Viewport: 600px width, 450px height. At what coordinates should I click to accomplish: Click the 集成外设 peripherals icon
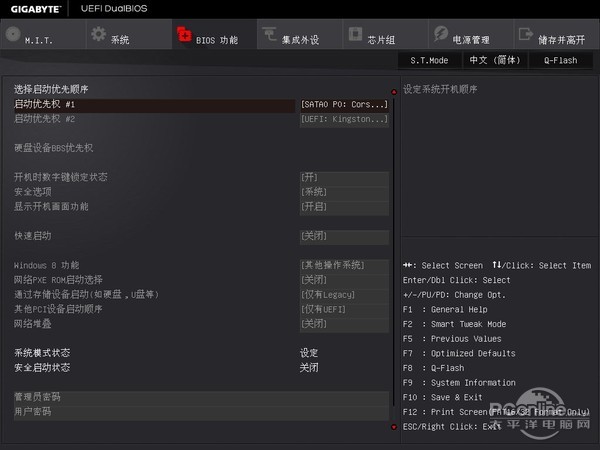pos(269,34)
